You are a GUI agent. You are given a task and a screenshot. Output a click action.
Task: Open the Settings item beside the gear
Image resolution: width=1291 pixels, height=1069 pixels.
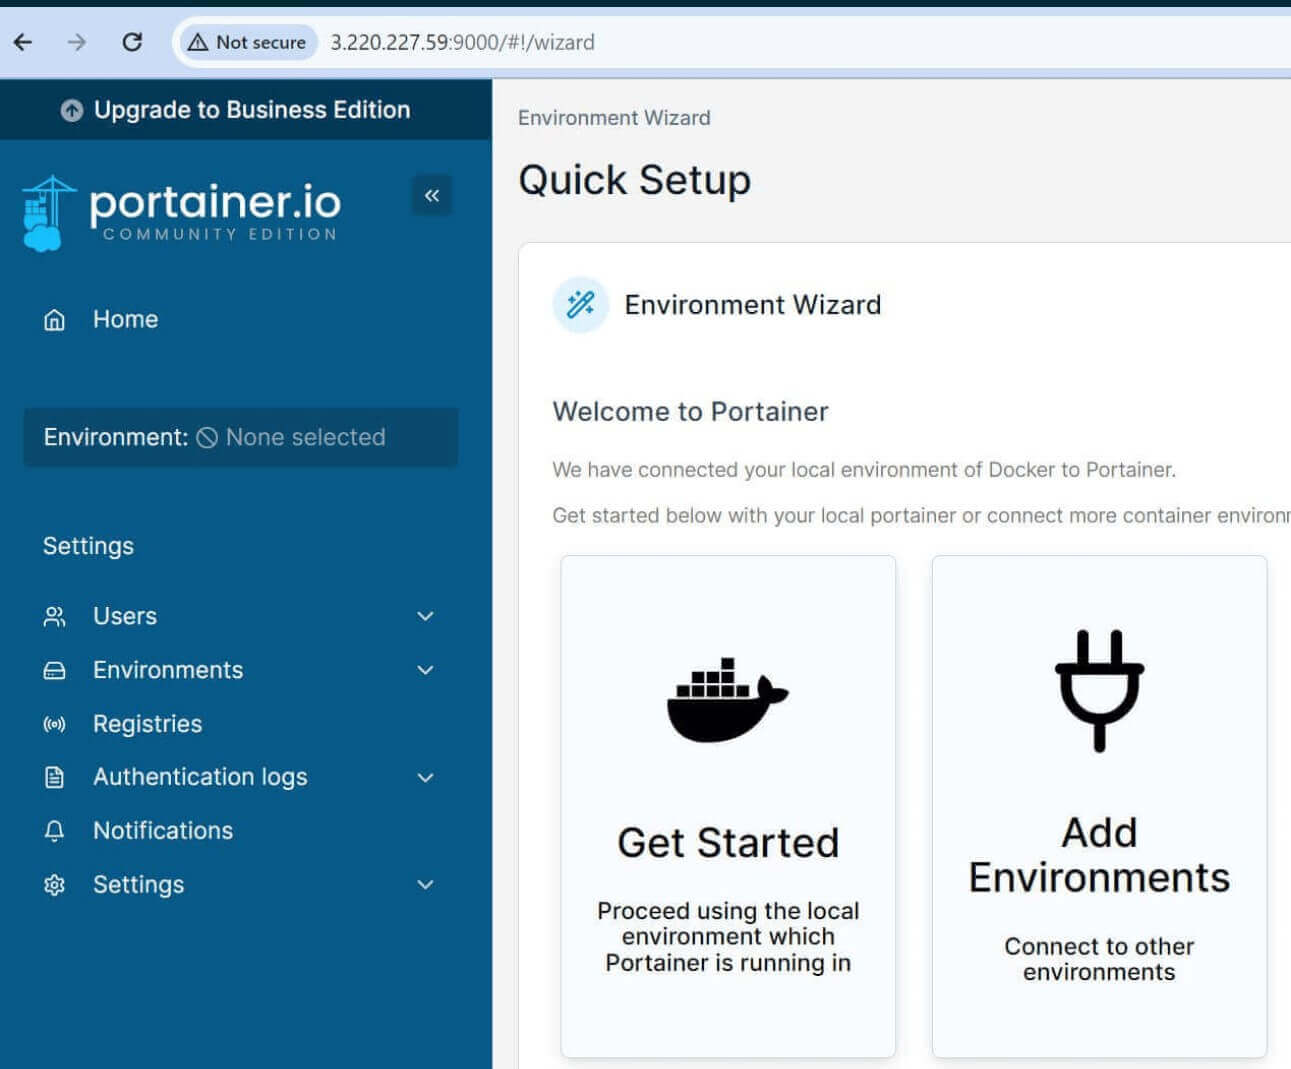(138, 885)
